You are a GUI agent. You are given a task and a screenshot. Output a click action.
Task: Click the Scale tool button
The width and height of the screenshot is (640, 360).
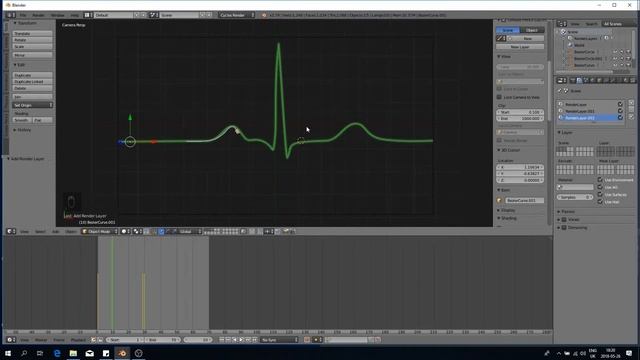pos(32,47)
